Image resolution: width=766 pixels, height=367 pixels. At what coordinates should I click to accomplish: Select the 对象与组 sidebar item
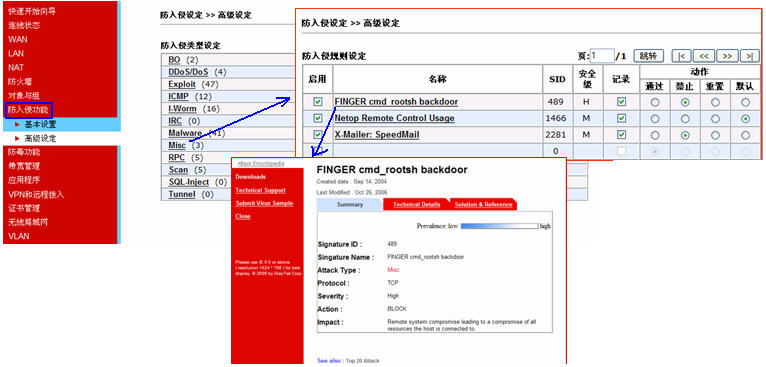tap(23, 95)
